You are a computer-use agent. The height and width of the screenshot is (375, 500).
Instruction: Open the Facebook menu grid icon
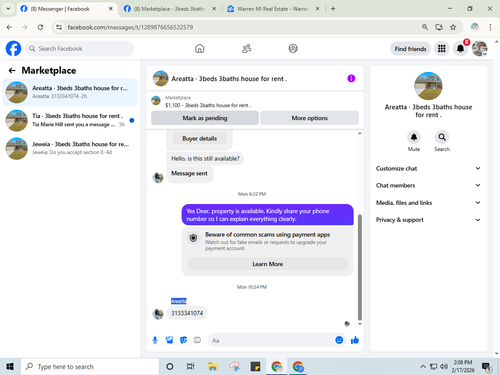pos(442,49)
